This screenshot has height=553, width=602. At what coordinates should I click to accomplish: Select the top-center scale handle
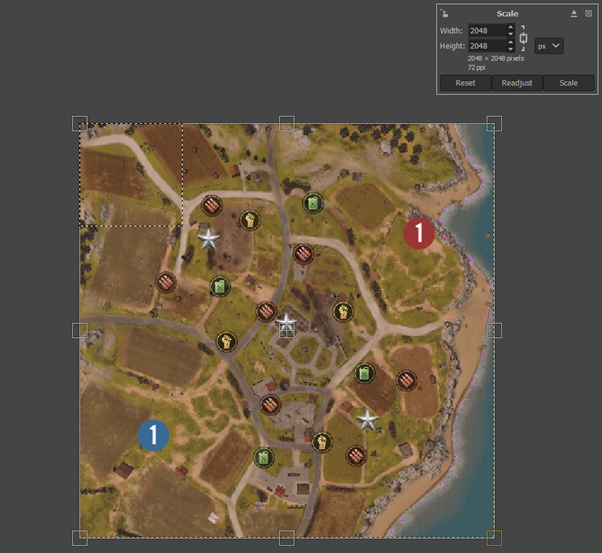click(287, 124)
